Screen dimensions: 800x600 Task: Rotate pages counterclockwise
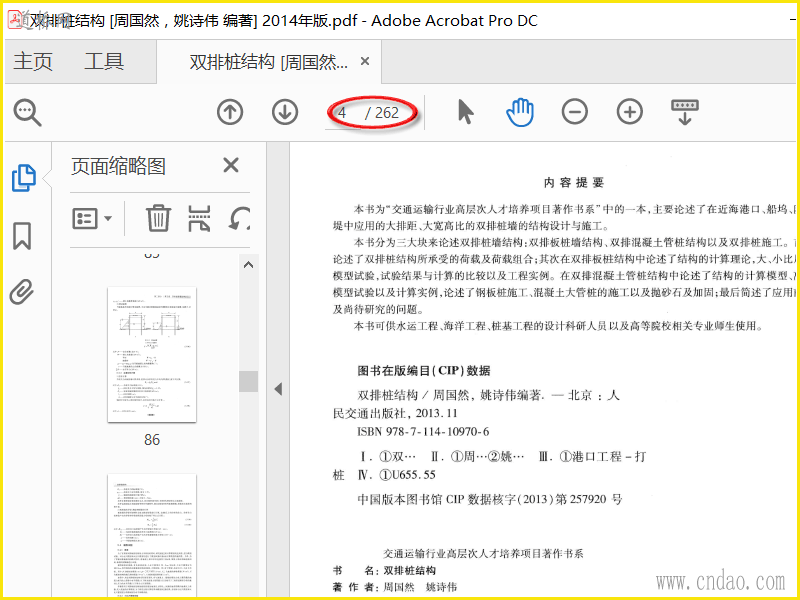[x=239, y=218]
